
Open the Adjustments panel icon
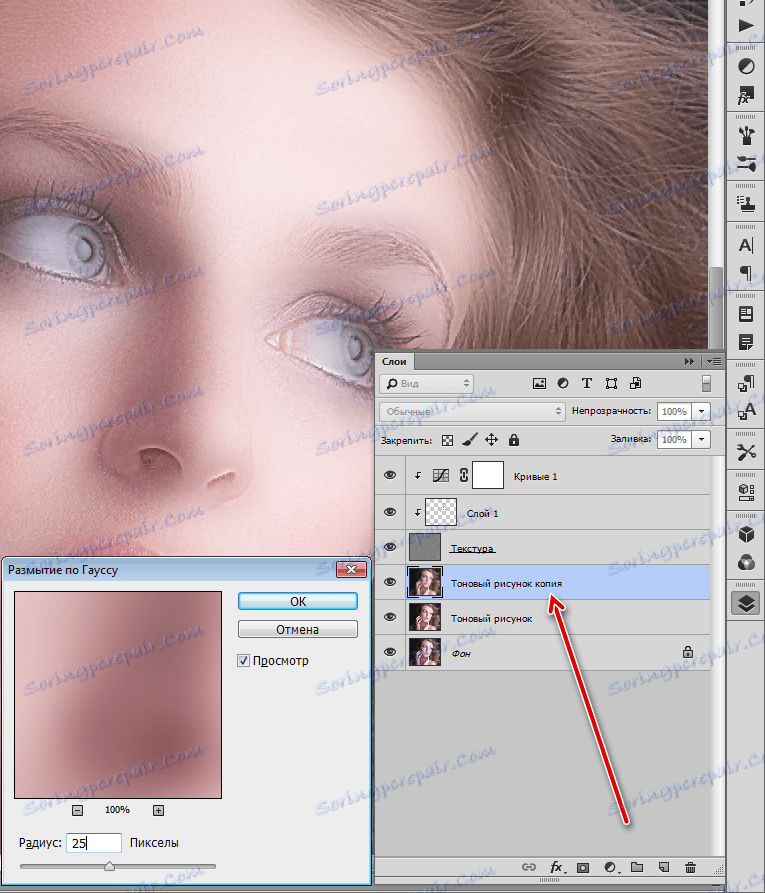746,66
